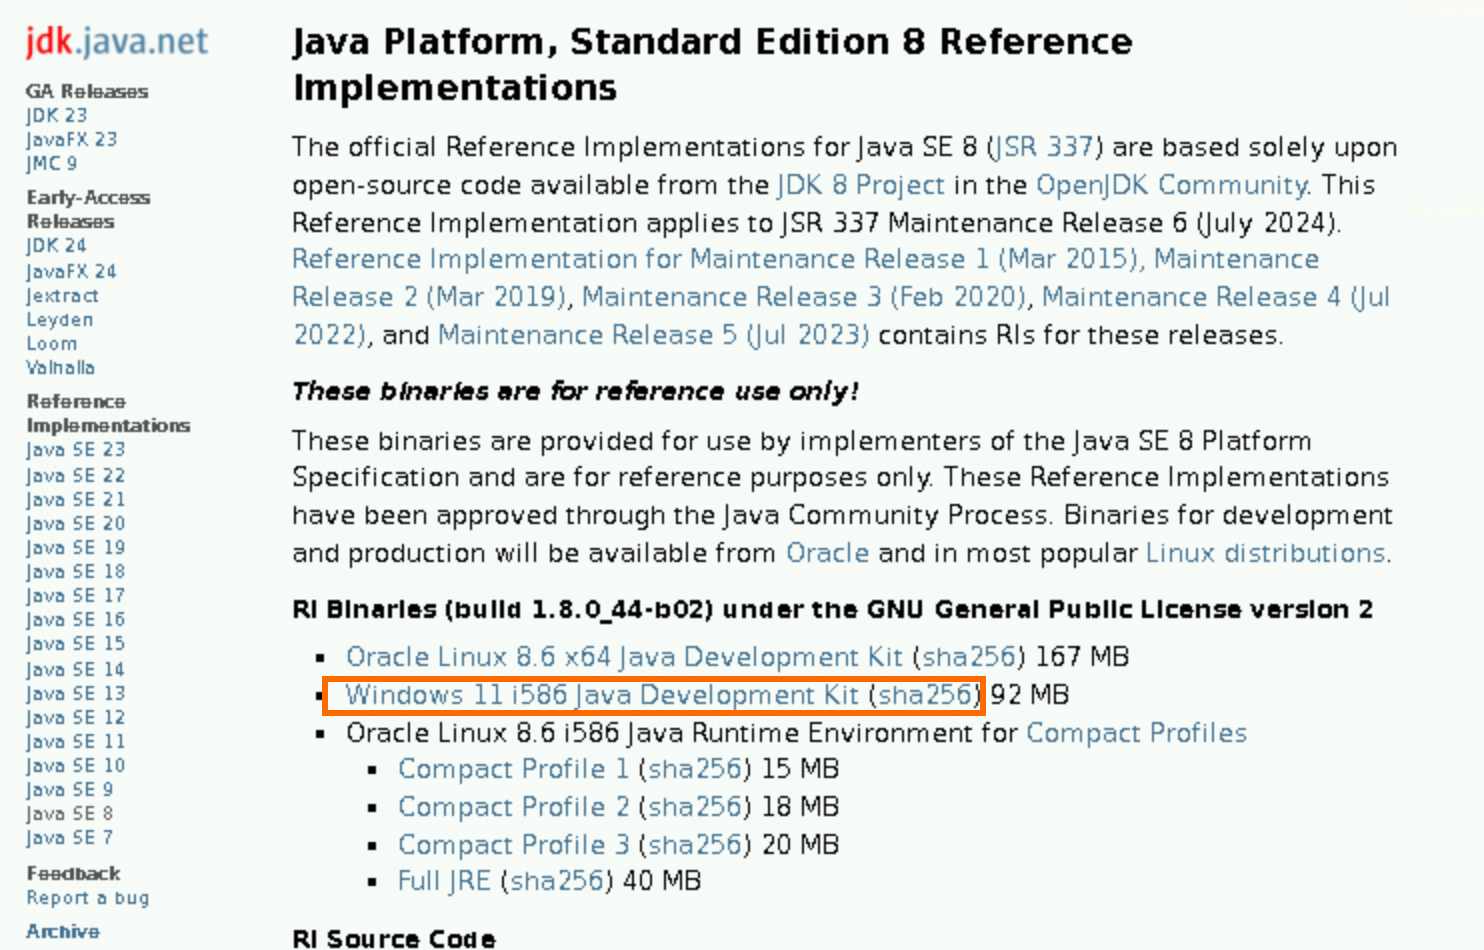Go to the Valhalla project page
The height and width of the screenshot is (950, 1484).
click(60, 367)
